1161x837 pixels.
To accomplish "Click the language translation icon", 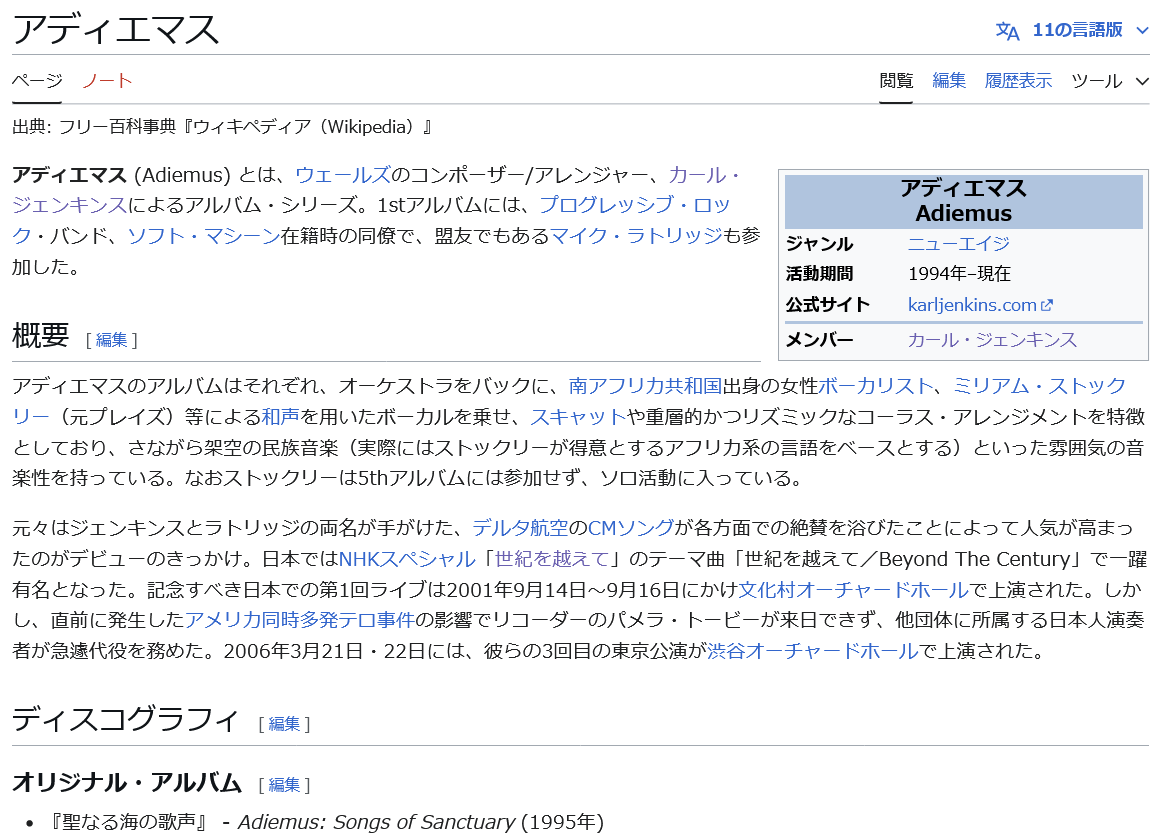I will (x=1007, y=30).
